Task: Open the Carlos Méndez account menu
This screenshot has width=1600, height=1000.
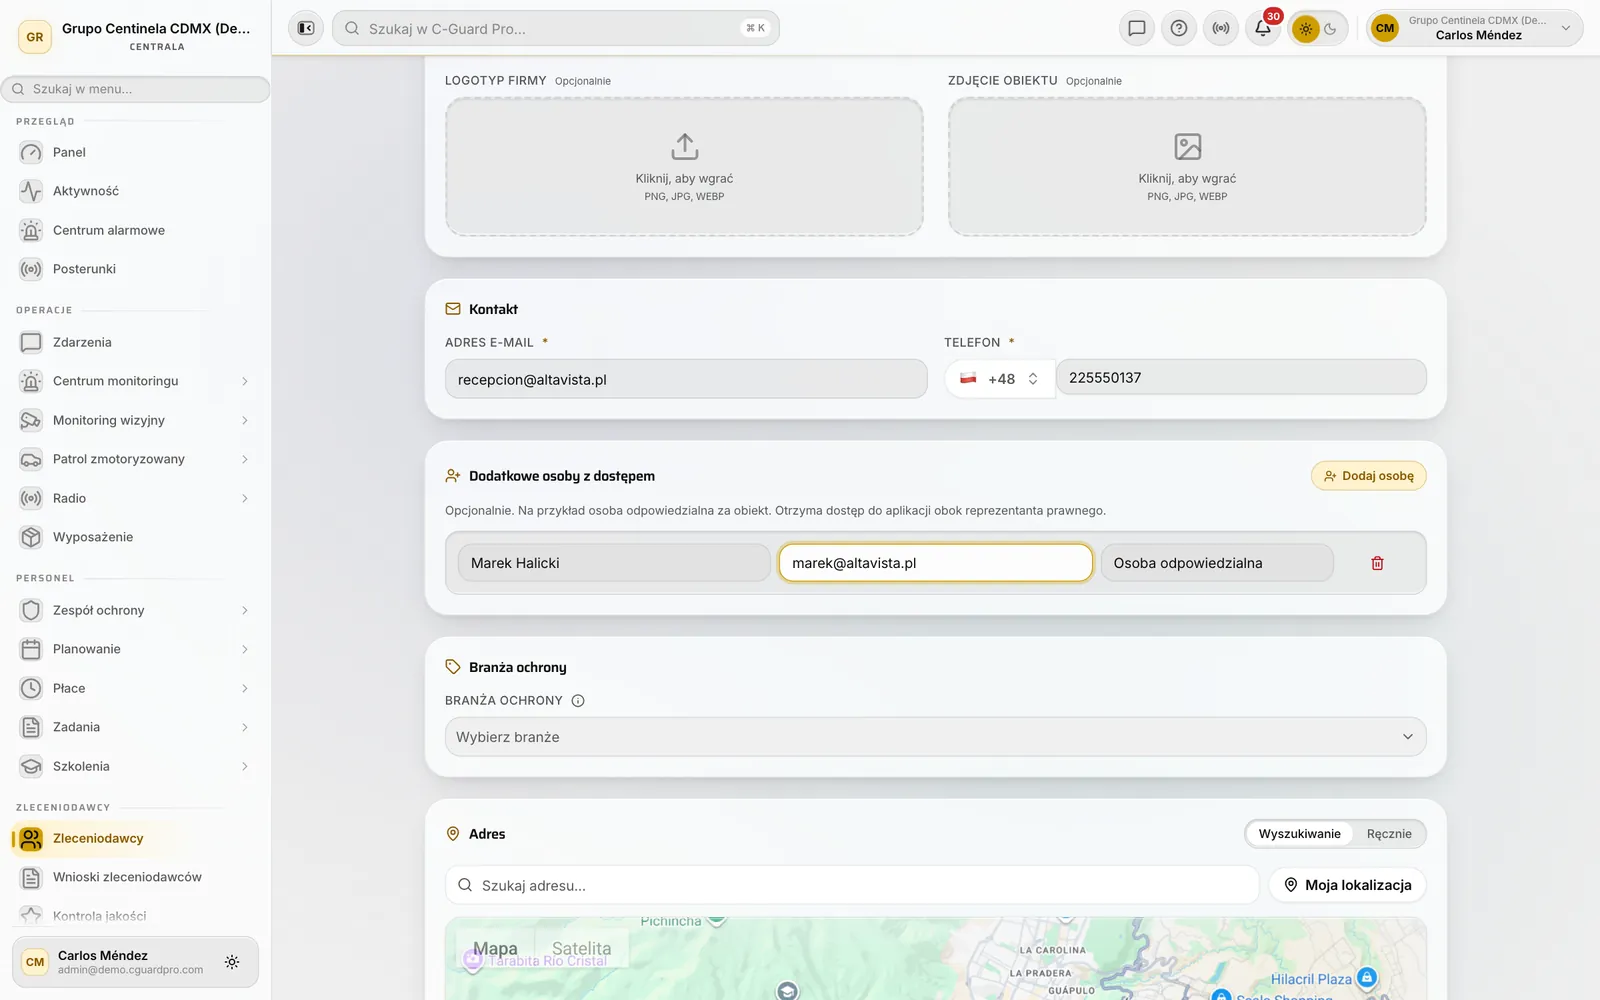Action: point(1474,28)
